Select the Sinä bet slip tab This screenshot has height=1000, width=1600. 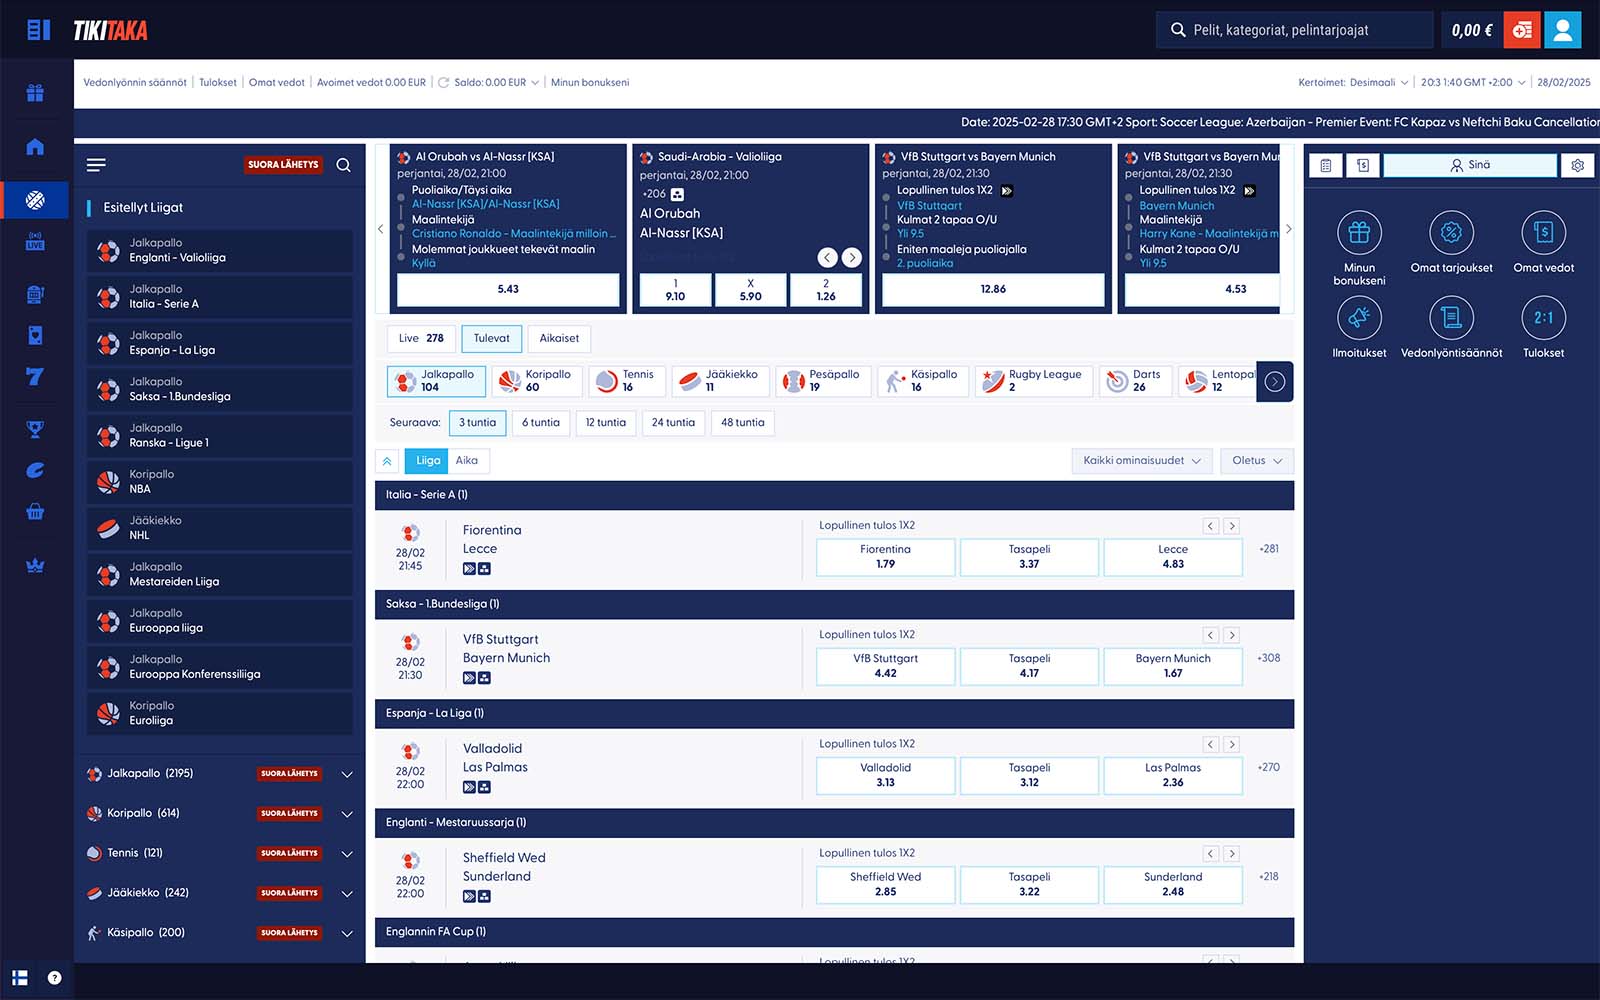coord(1470,165)
